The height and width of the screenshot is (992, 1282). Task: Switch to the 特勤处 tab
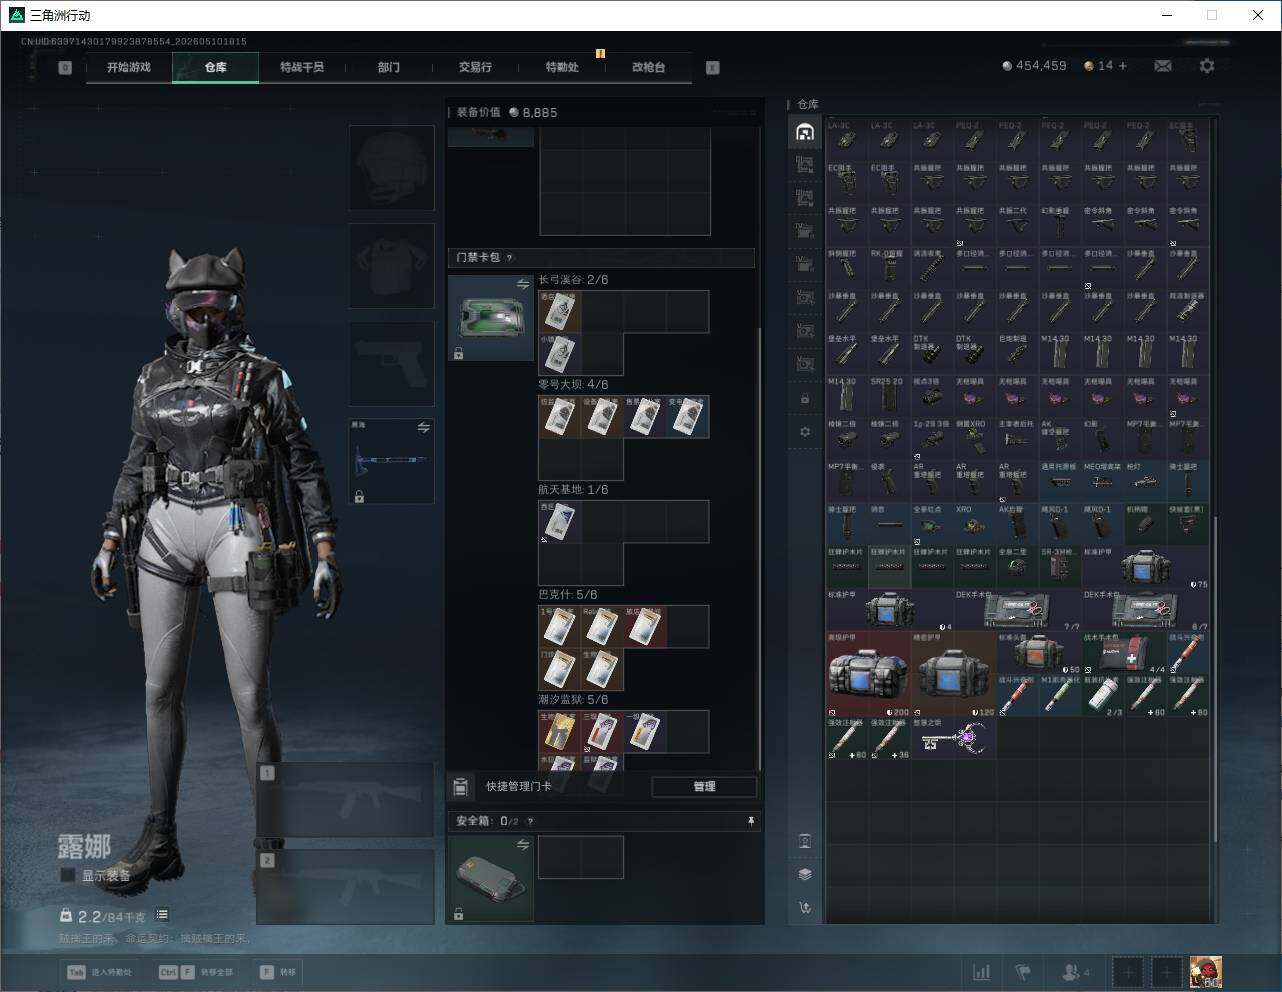click(x=562, y=67)
